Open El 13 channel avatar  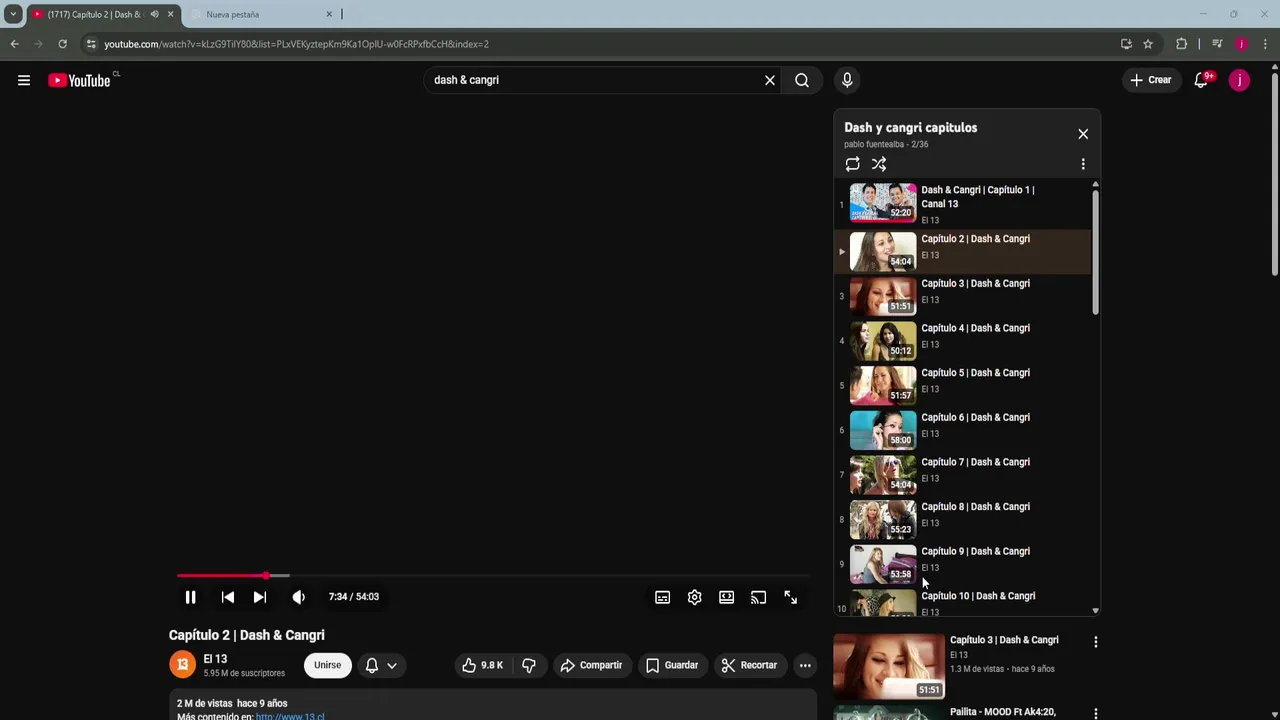[182, 665]
